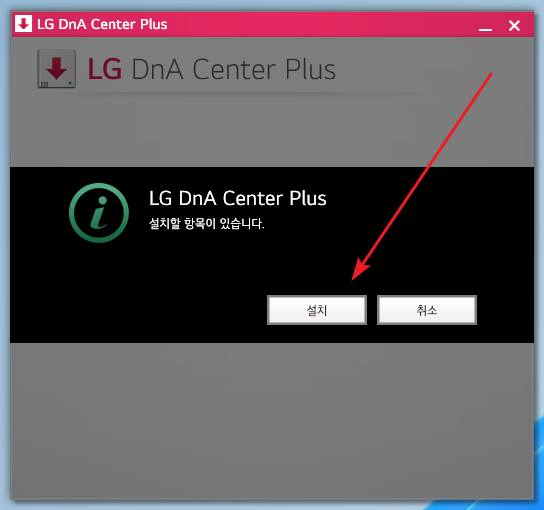Close the LG DnA Center Plus window

pos(514,26)
